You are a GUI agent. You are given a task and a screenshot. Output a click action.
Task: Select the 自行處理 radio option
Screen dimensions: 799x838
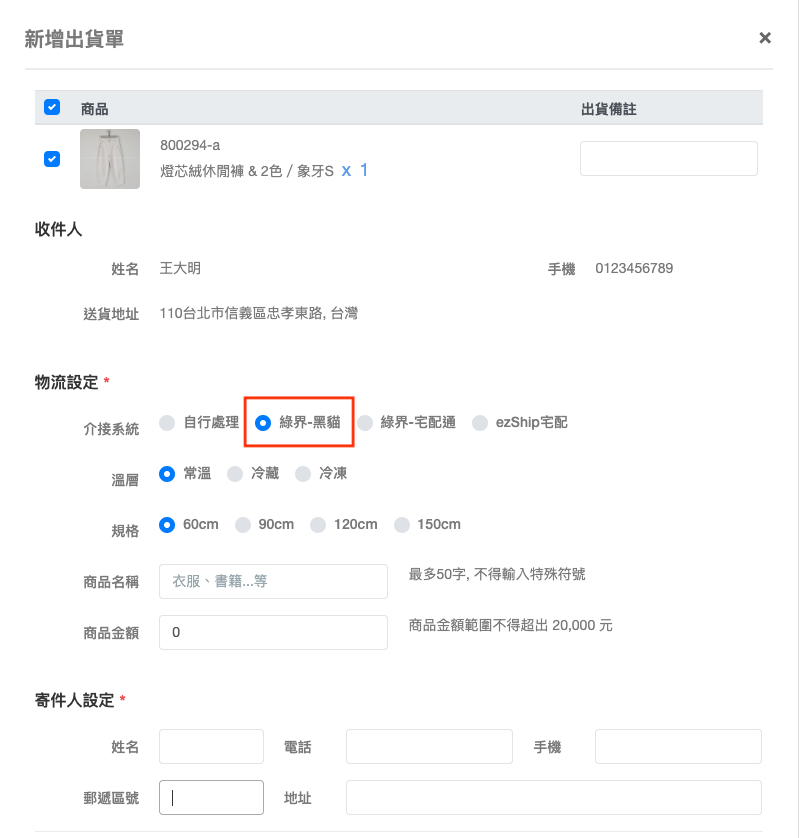(167, 423)
